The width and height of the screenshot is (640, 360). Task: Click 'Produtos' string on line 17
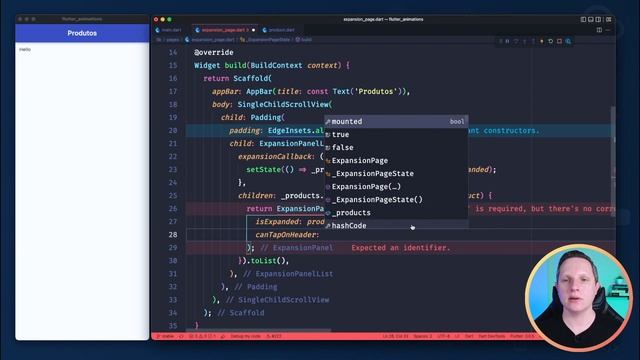point(377,91)
